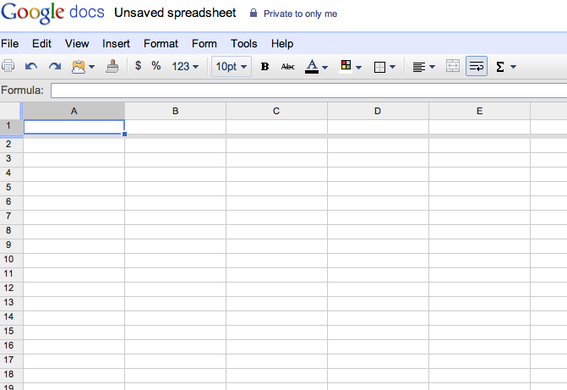Click the Unsaved spreadsheet title

coord(175,13)
